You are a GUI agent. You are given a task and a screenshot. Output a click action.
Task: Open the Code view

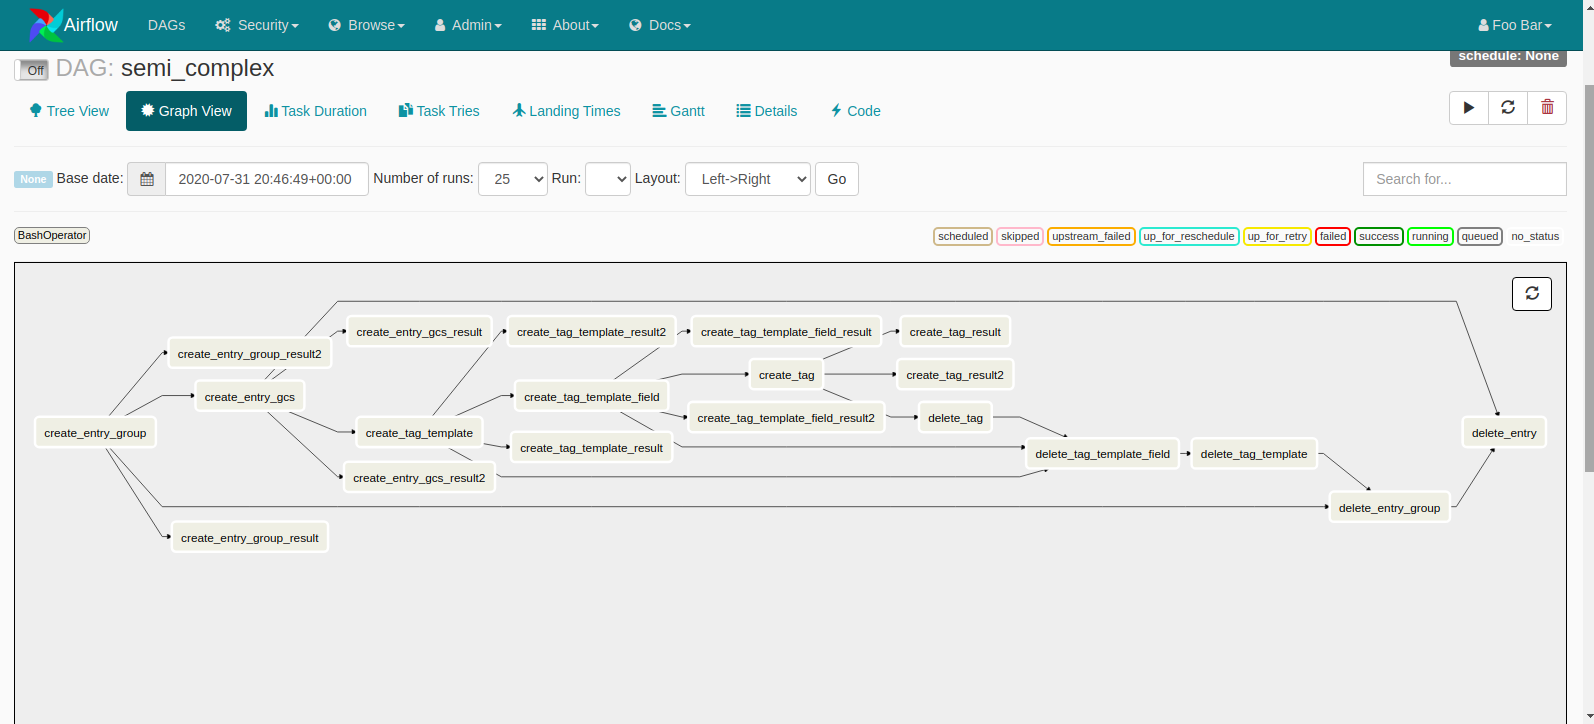point(855,111)
